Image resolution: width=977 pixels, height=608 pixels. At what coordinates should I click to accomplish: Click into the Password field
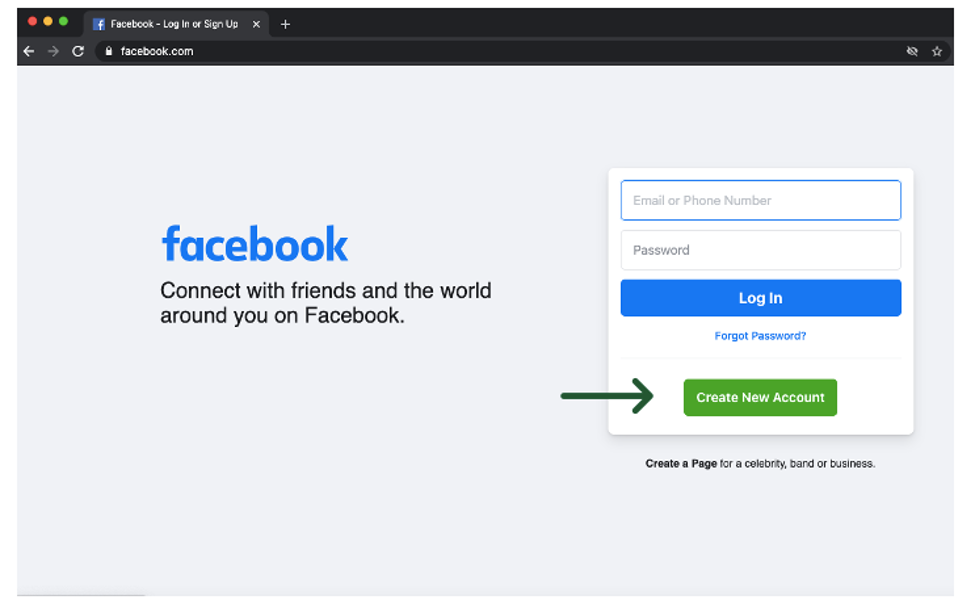pyautogui.click(x=760, y=250)
